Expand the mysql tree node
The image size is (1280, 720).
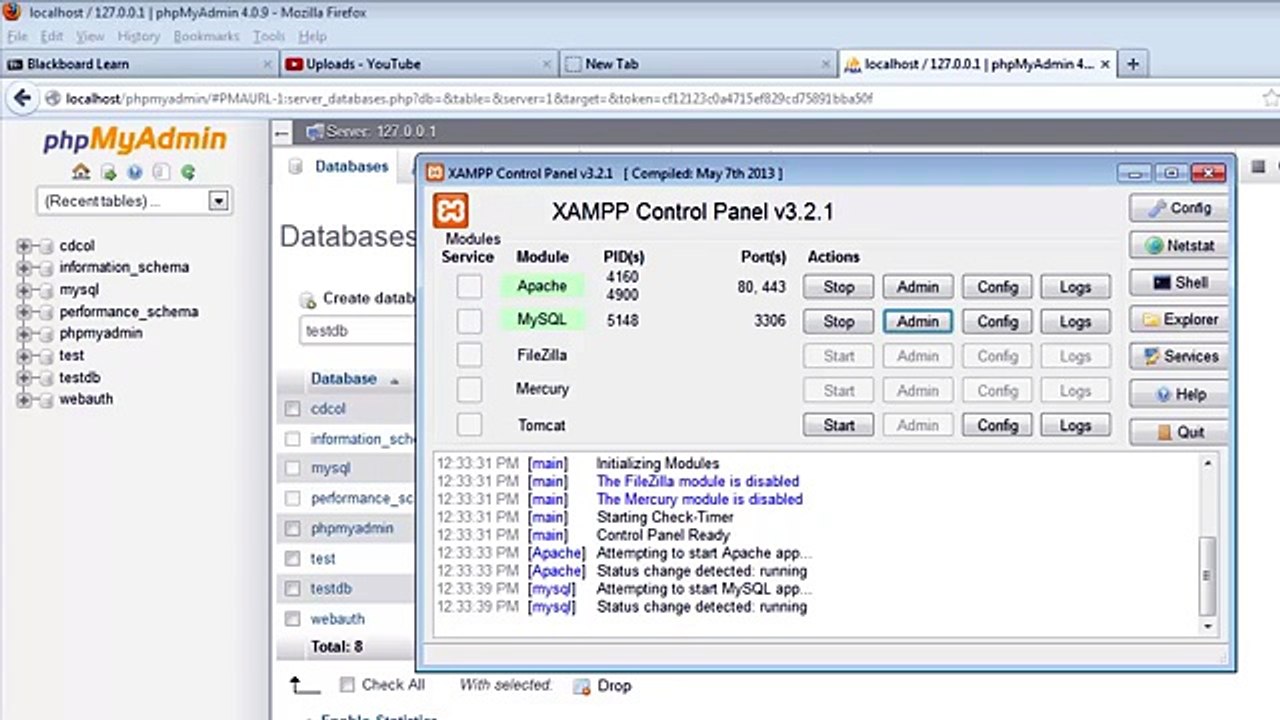24,290
